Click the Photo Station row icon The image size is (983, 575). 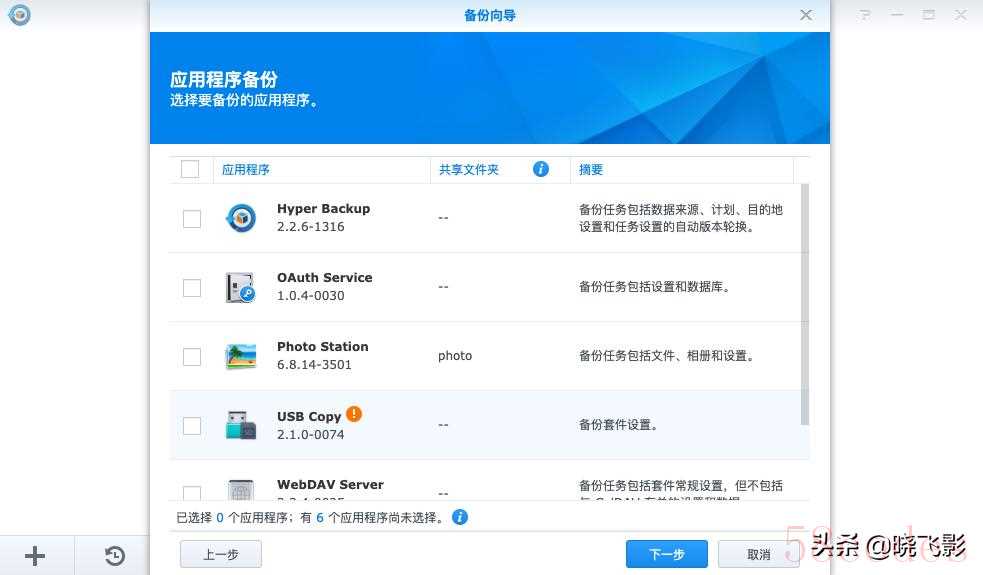(241, 356)
